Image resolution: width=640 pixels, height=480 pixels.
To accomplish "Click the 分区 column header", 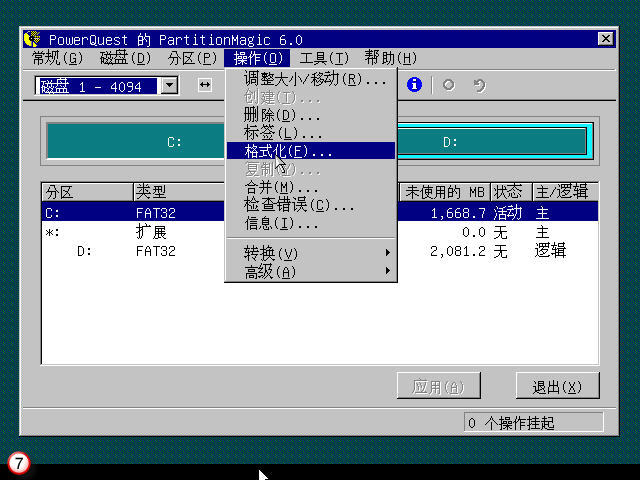I will tap(87, 191).
